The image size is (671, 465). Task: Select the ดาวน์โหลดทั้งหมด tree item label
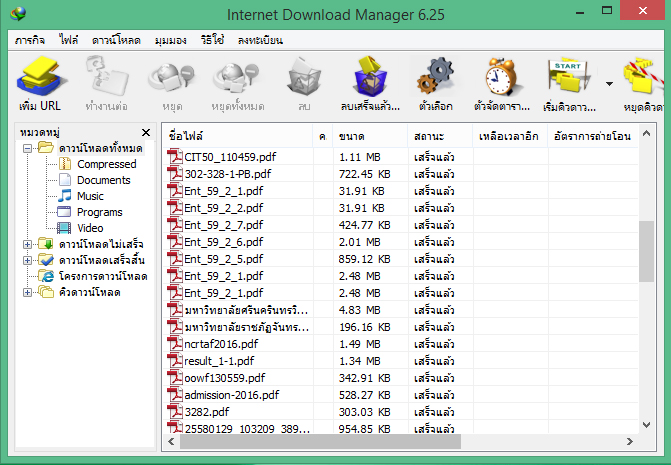101,148
